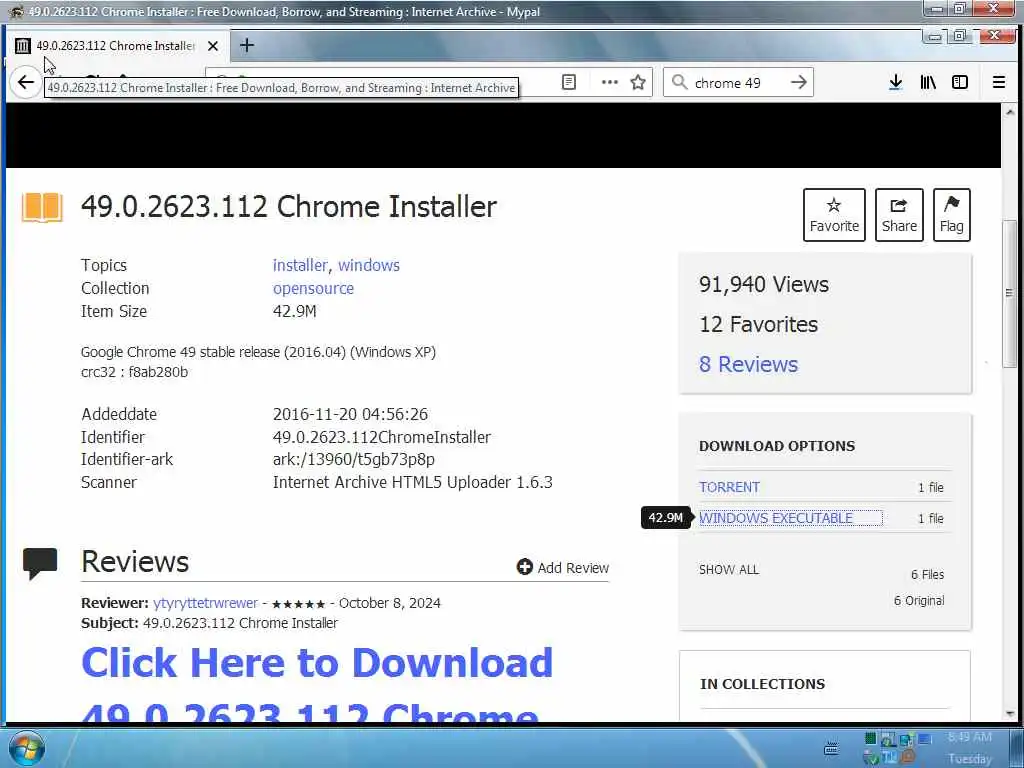Open reviewer ytyryttetrwrewer profile link
The image size is (1024, 768).
pos(206,603)
